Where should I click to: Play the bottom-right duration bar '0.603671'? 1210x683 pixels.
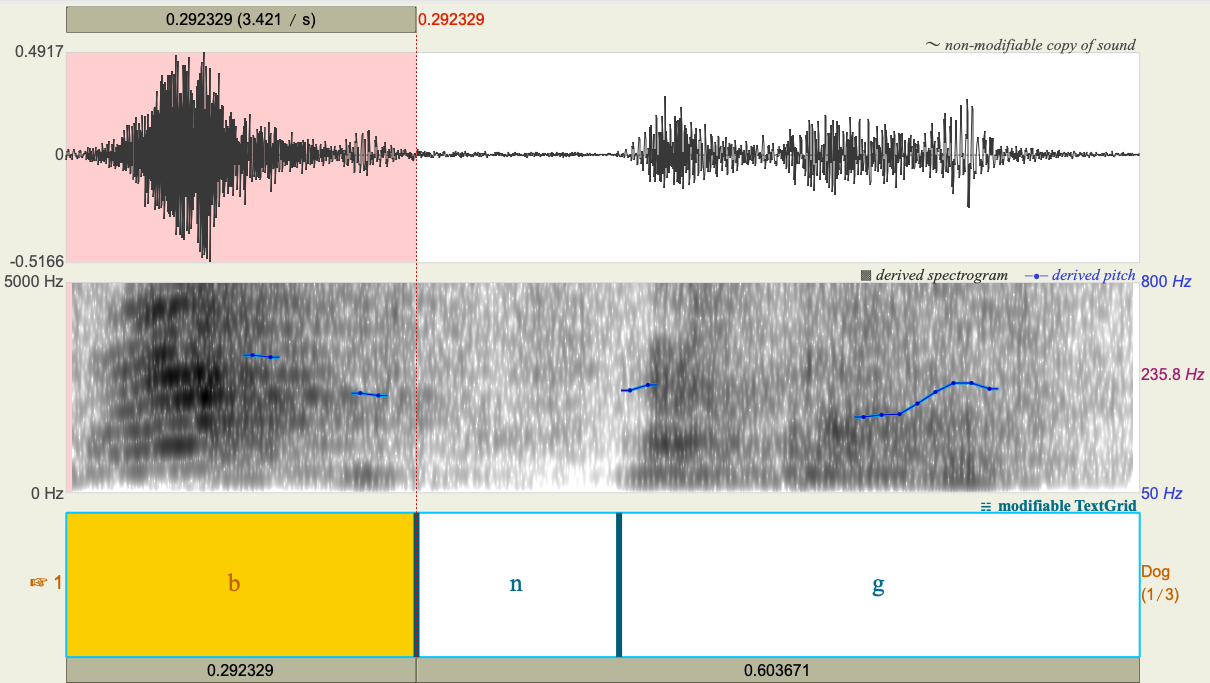tap(778, 668)
